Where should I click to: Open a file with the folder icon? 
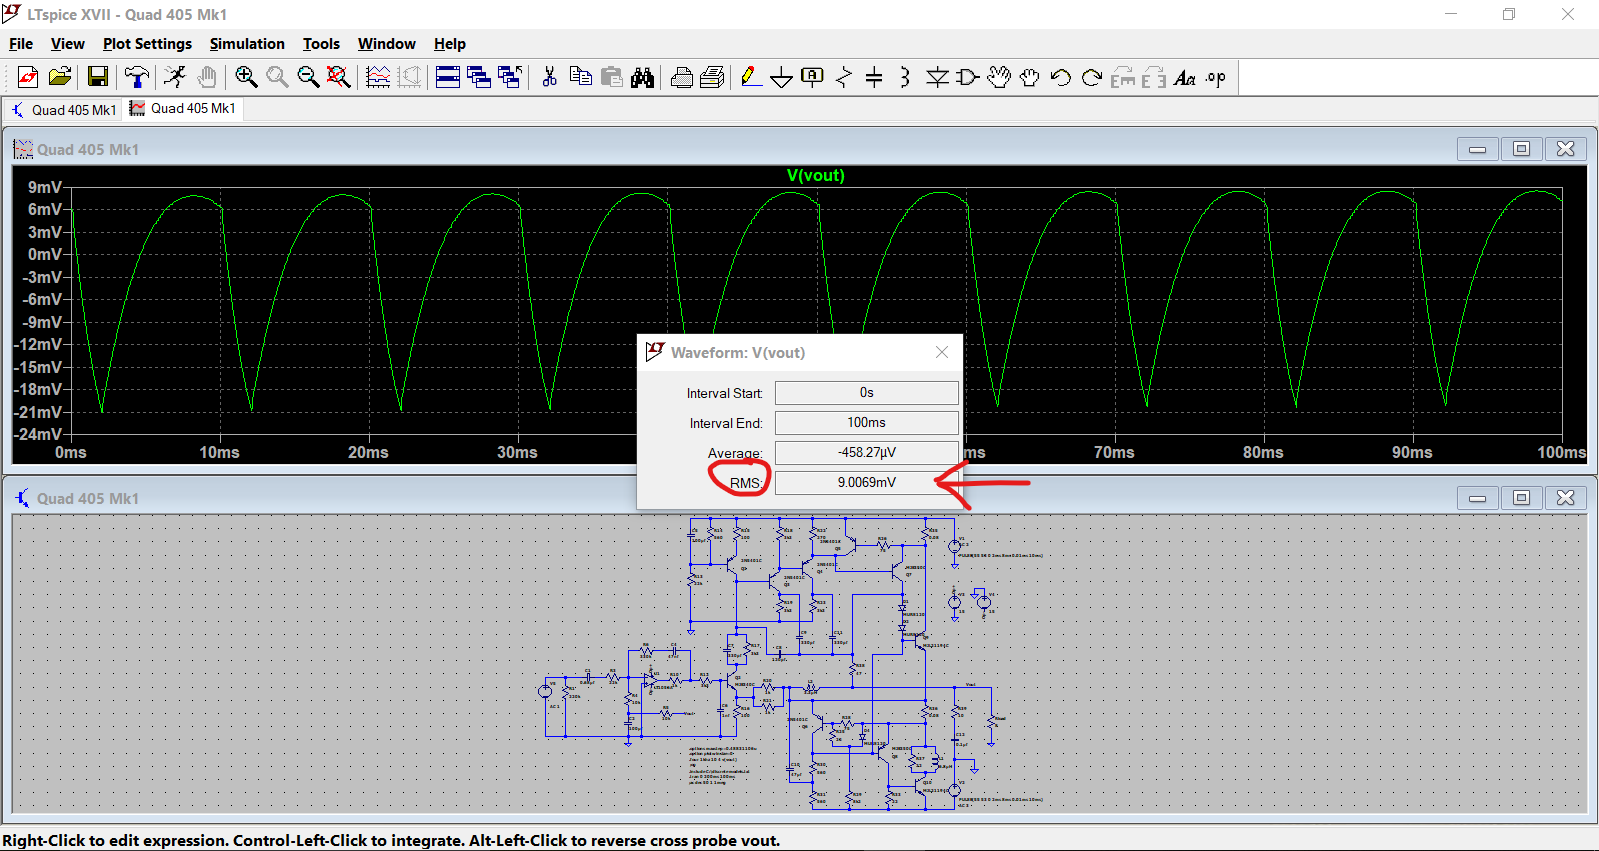60,77
